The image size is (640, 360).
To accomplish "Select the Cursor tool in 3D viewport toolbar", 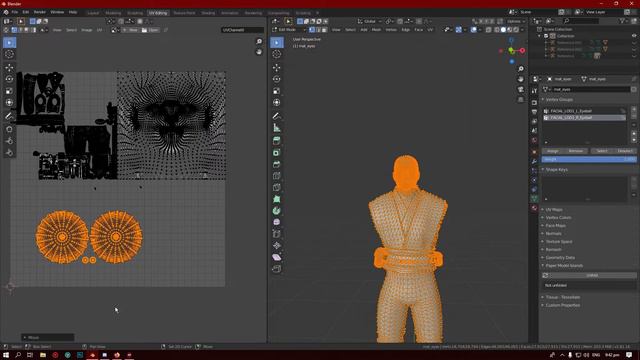I will pyautogui.click(x=277, y=54).
